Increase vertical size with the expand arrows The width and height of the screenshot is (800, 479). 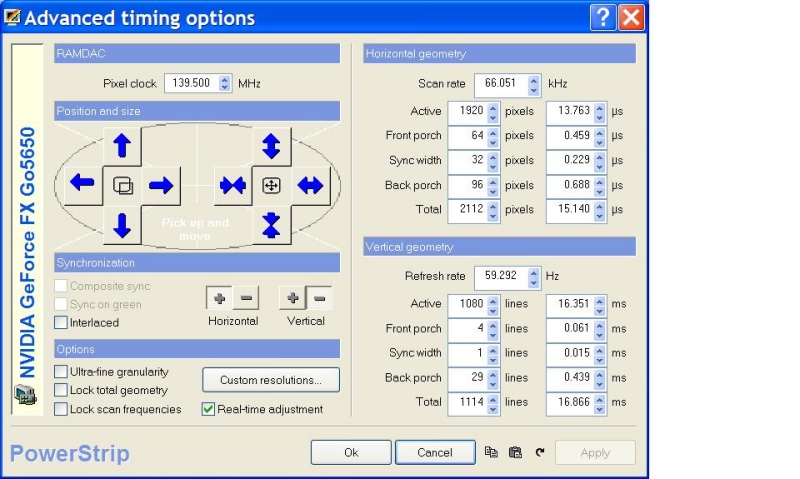click(271, 146)
